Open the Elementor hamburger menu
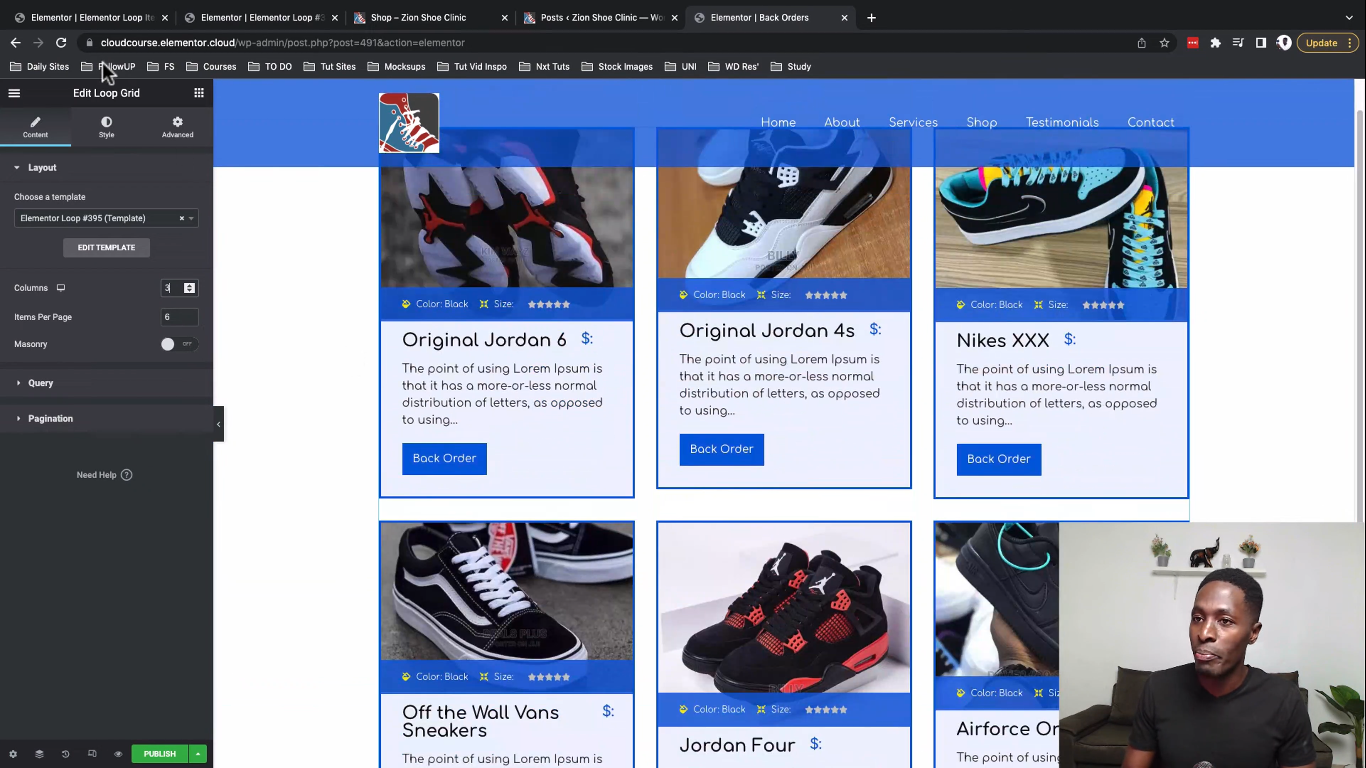1366x768 pixels. (14, 93)
